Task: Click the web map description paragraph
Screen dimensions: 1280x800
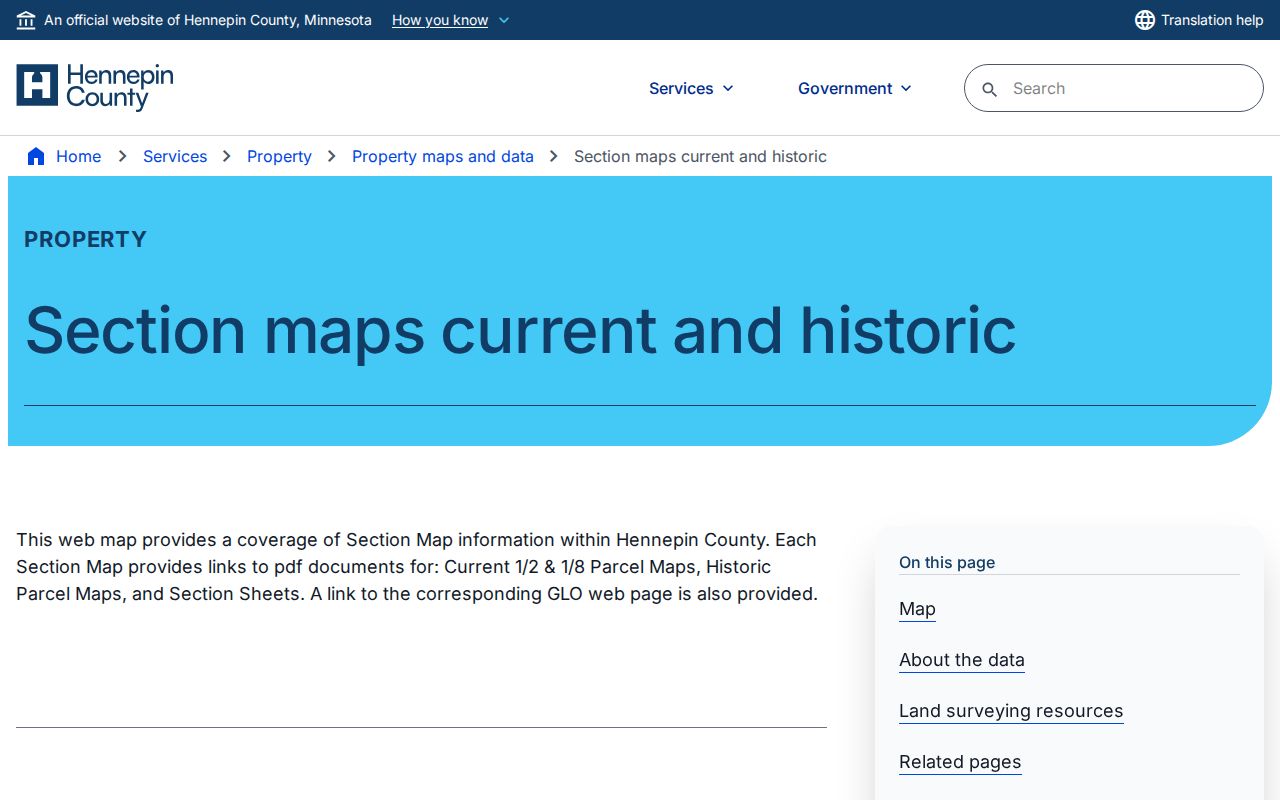Action: click(x=417, y=567)
